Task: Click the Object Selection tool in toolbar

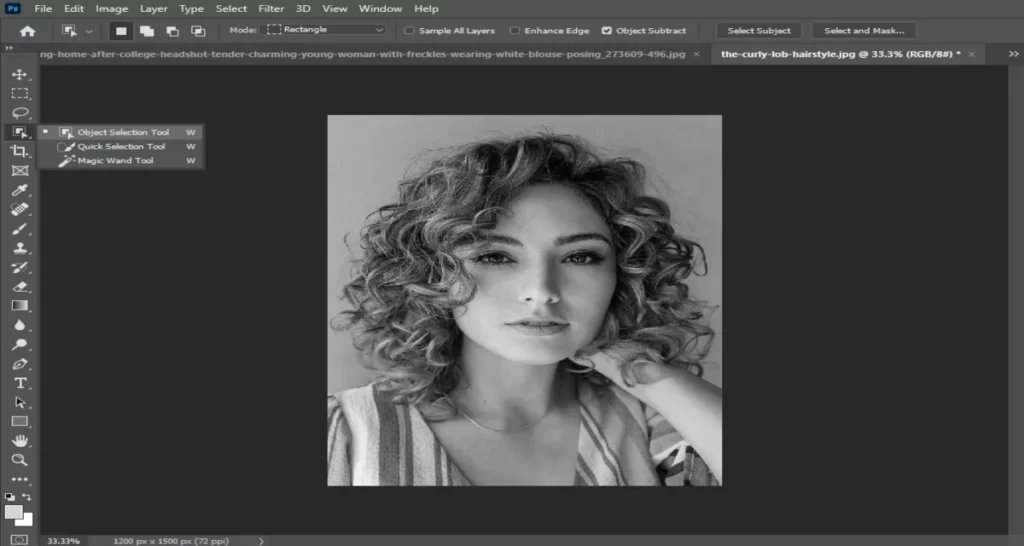Action: point(20,132)
